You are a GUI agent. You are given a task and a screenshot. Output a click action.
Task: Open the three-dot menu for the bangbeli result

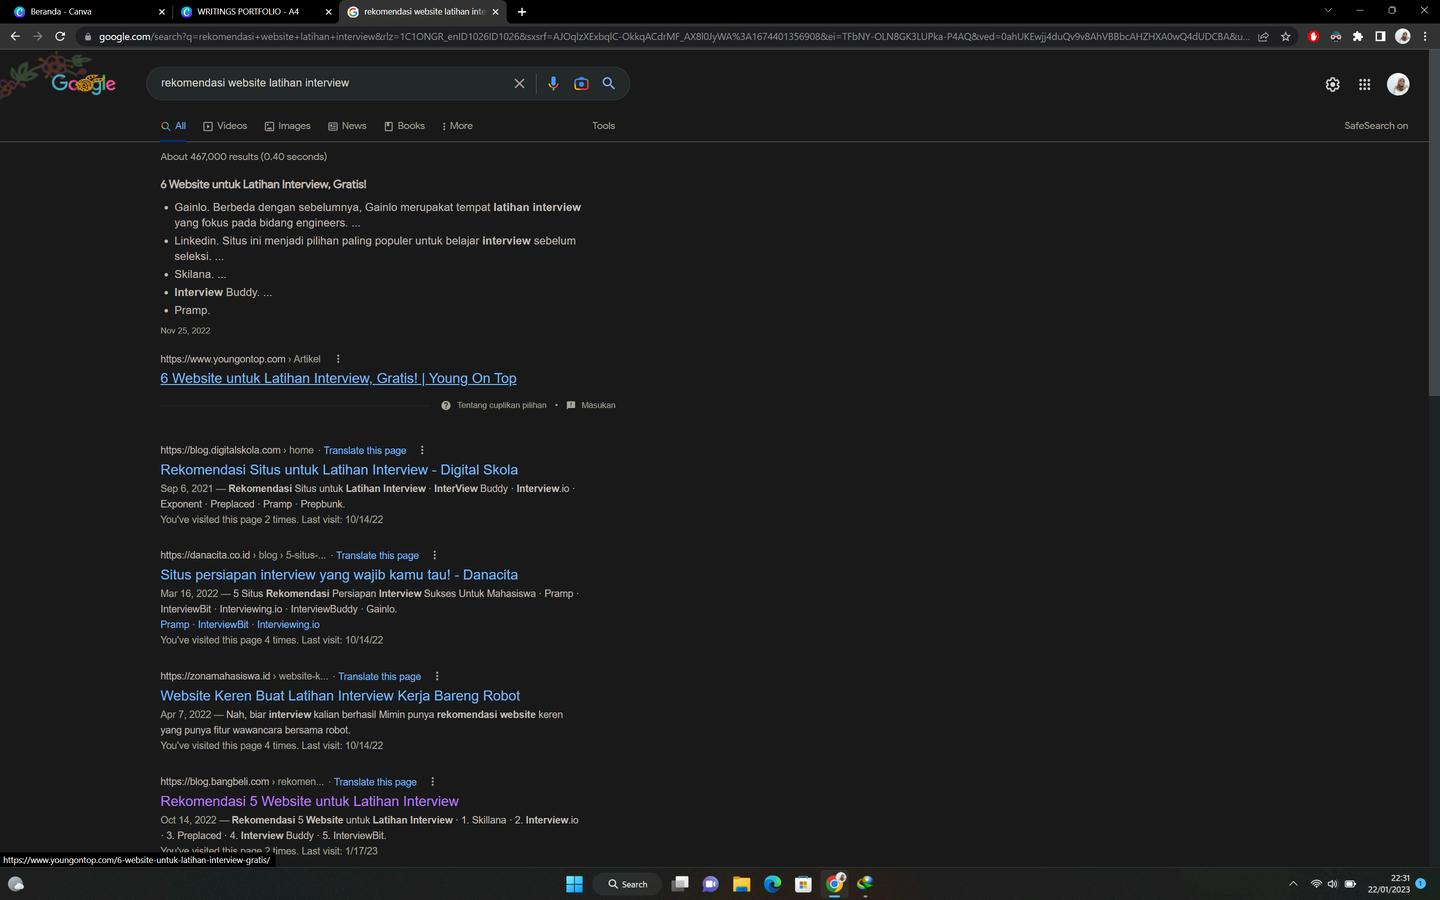[432, 782]
